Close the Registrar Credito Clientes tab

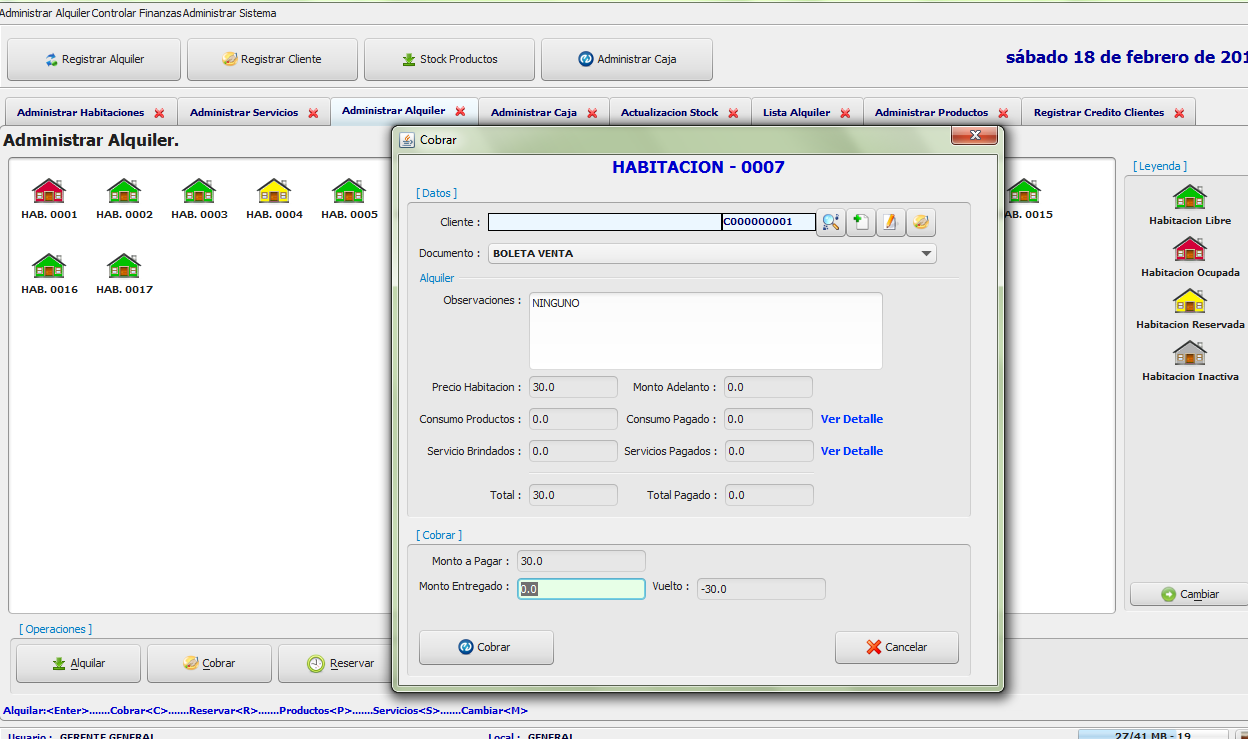point(1179,113)
